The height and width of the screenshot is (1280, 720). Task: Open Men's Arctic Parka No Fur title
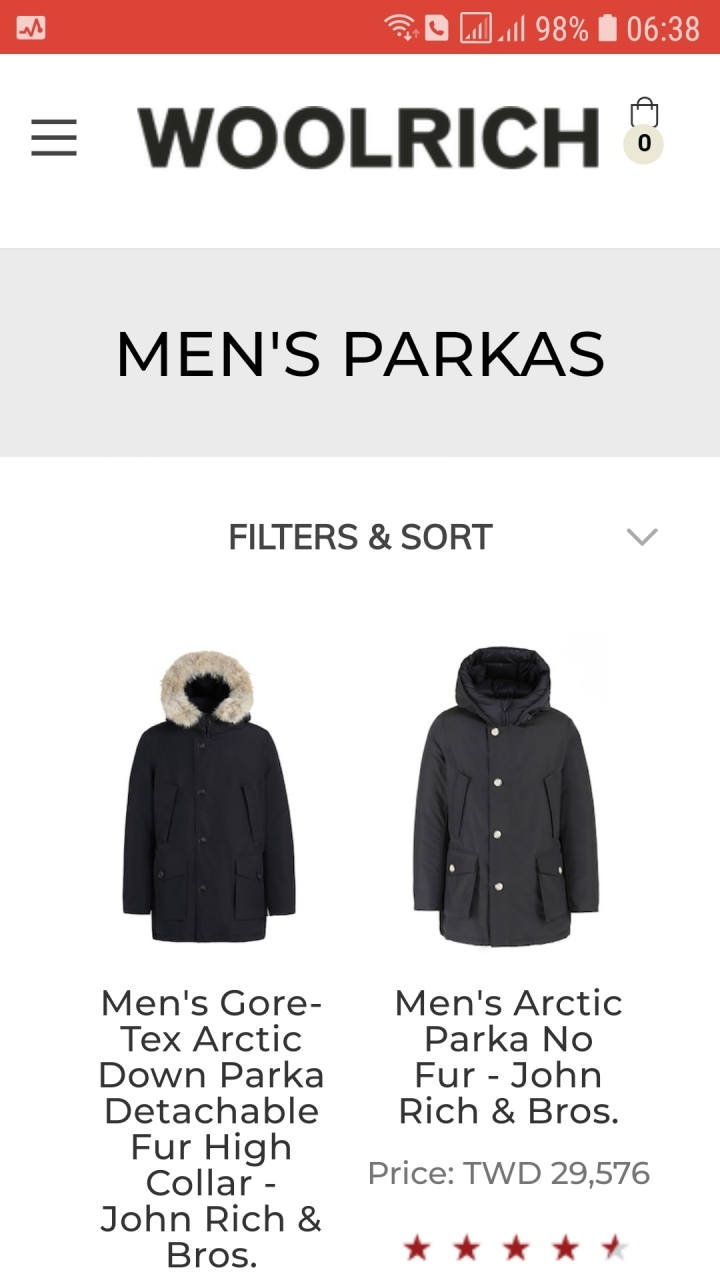(508, 1056)
